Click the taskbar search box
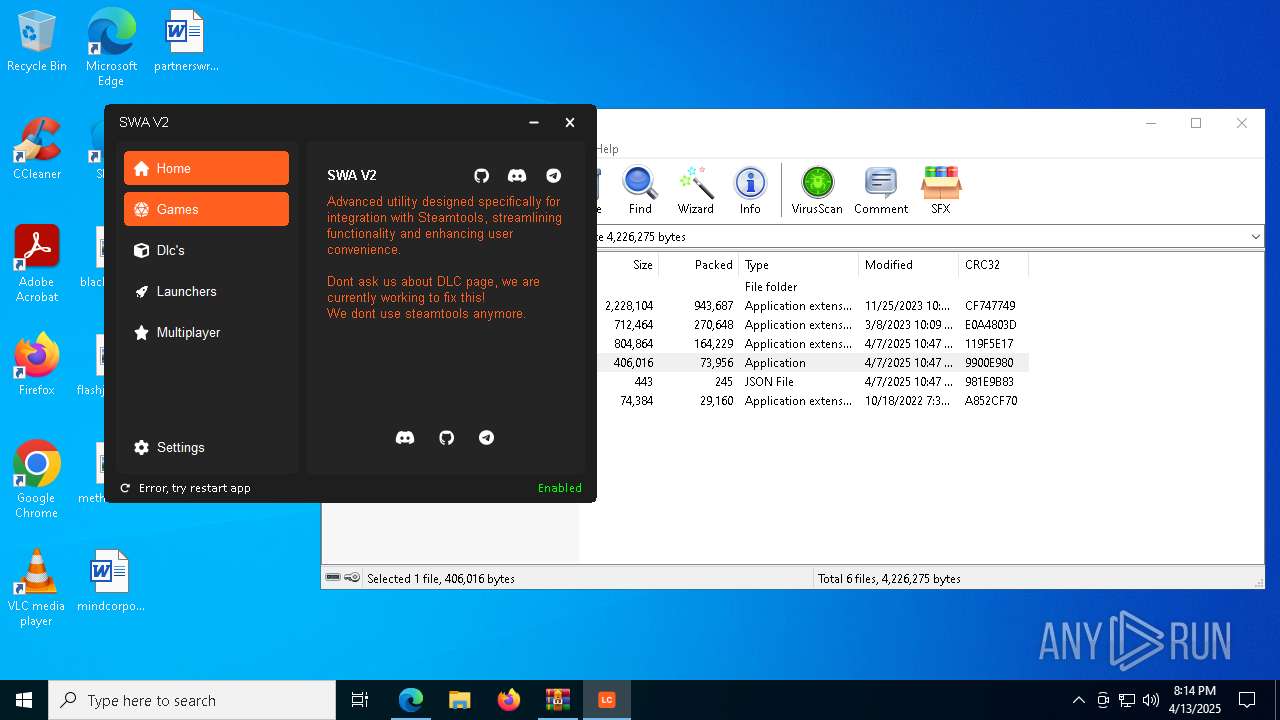The height and width of the screenshot is (720, 1280). coord(192,700)
